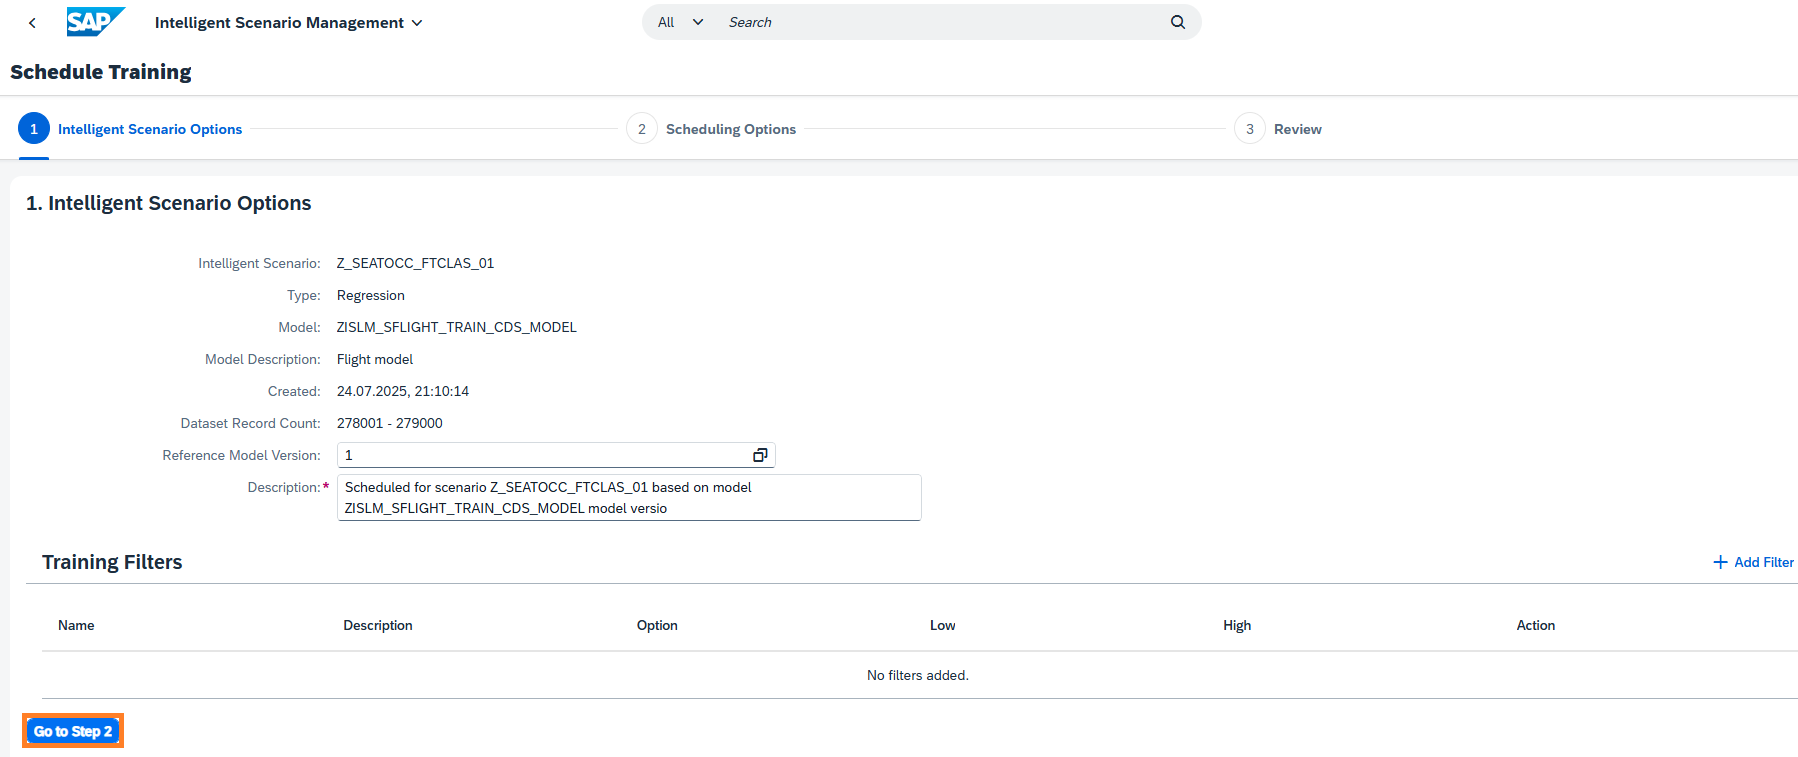Image resolution: width=1798 pixels, height=757 pixels.
Task: Open the All search scope dropdown
Action: (680, 22)
